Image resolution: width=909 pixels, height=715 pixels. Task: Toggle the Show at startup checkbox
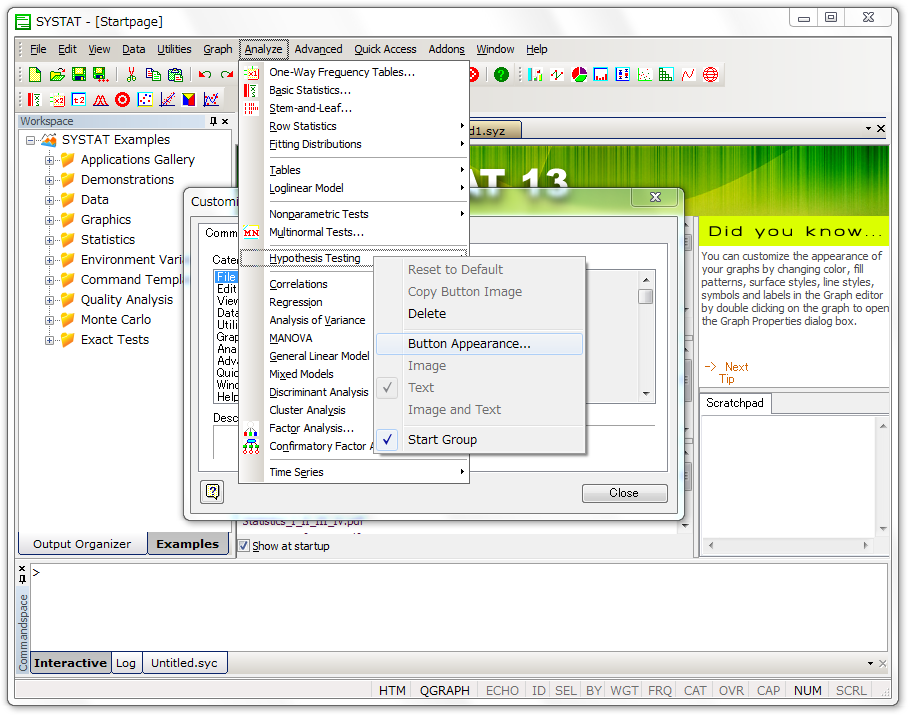coord(244,546)
